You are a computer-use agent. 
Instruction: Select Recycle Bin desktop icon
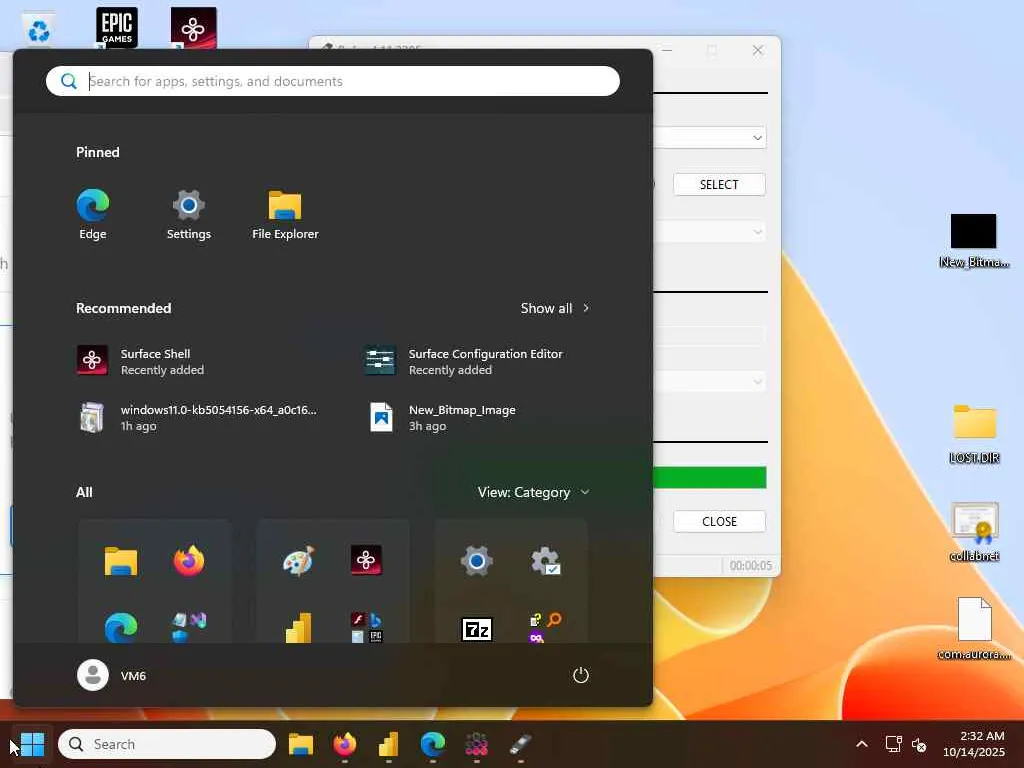tap(39, 30)
